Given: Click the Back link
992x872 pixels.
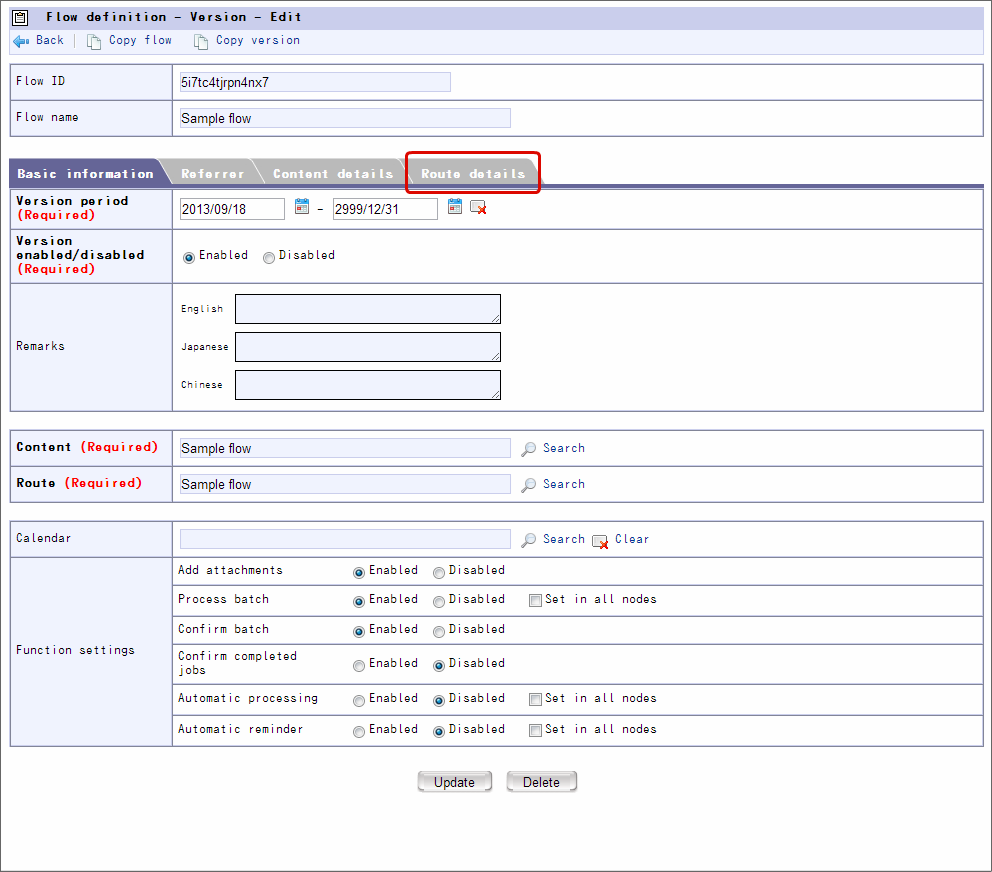Looking at the screenshot, I should [50, 40].
